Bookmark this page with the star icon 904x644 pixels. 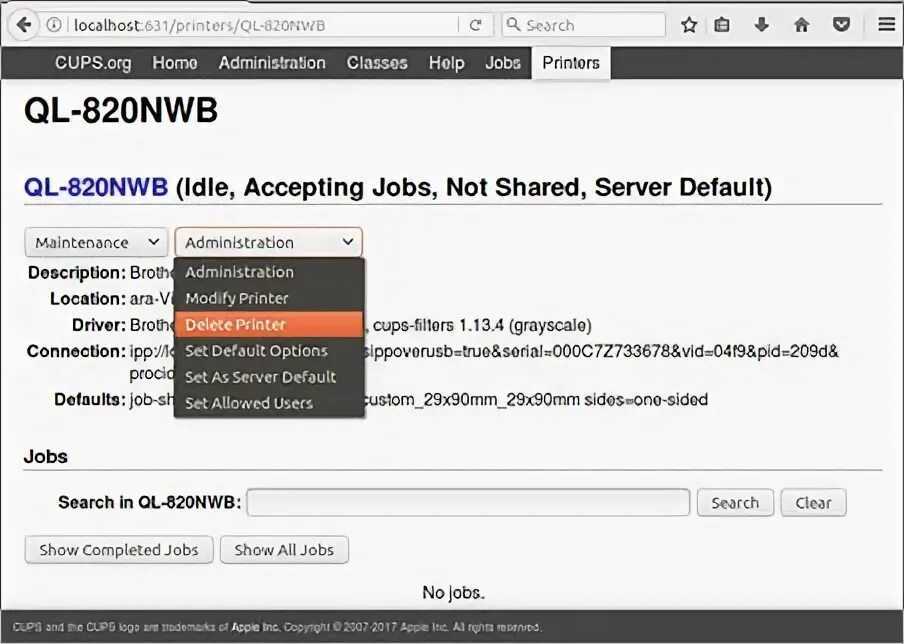(x=689, y=25)
